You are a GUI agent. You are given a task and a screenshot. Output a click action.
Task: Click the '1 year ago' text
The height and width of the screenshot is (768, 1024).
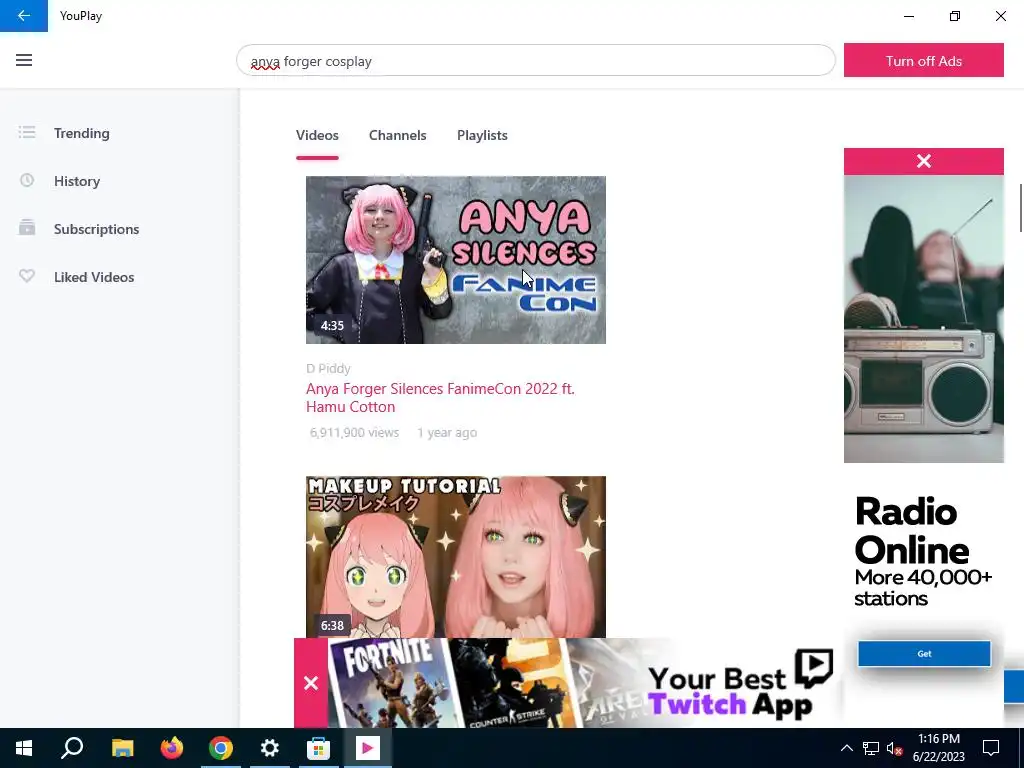coord(447,432)
